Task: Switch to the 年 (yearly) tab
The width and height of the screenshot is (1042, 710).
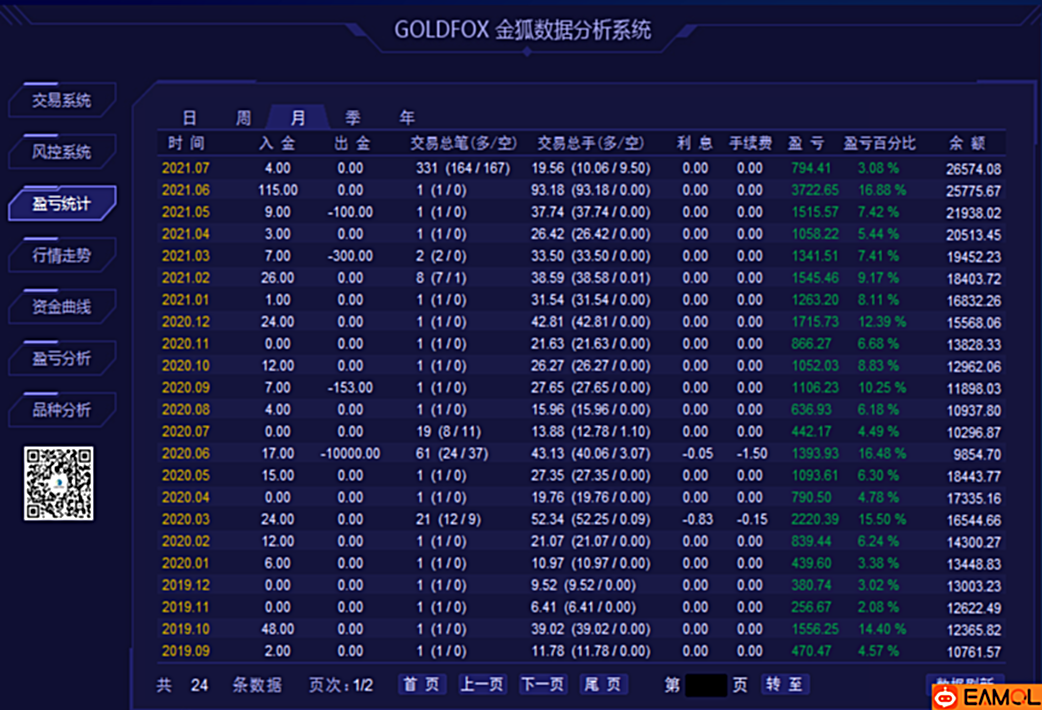Action: [x=407, y=118]
